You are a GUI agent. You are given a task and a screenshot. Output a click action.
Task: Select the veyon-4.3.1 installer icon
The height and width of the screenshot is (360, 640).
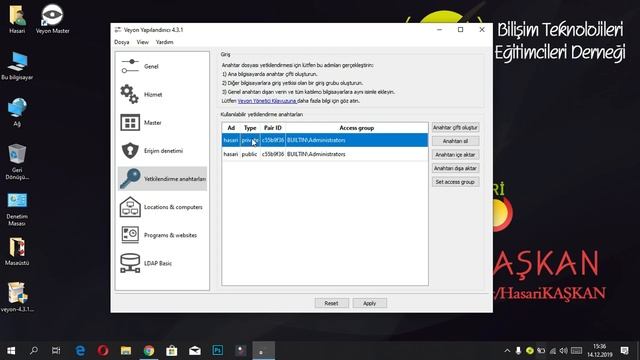(x=17, y=297)
